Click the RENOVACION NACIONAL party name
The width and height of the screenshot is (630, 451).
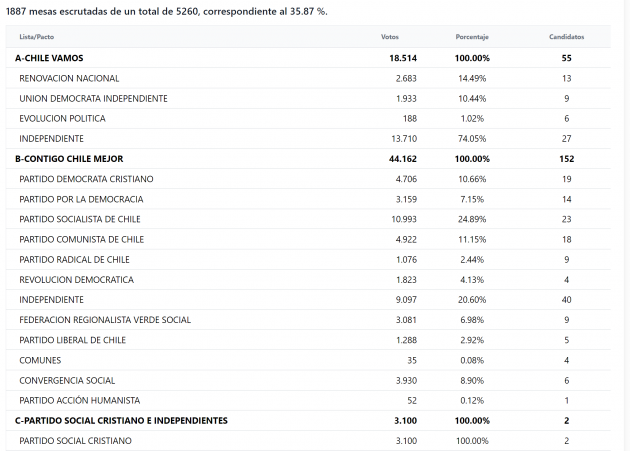coord(69,78)
